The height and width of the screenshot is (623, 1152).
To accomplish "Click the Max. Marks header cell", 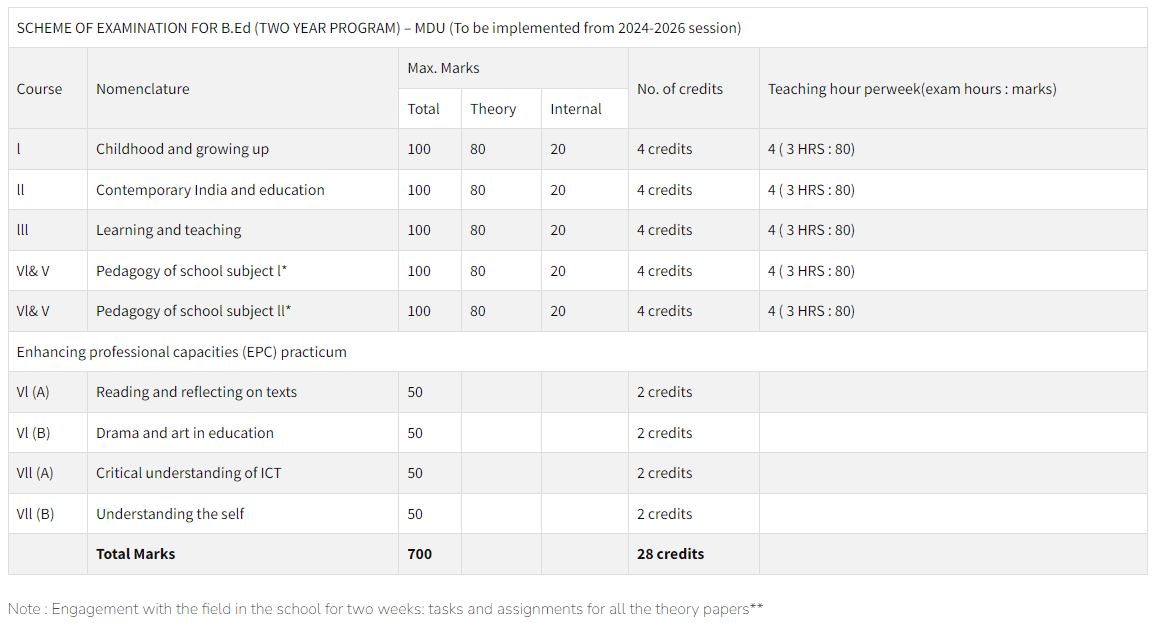I will (513, 68).
